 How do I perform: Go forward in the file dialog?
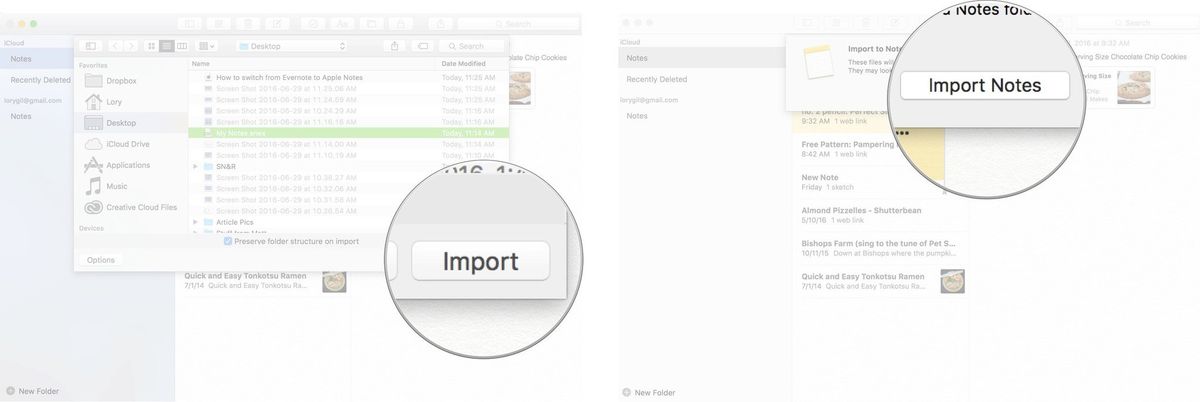click(131, 46)
